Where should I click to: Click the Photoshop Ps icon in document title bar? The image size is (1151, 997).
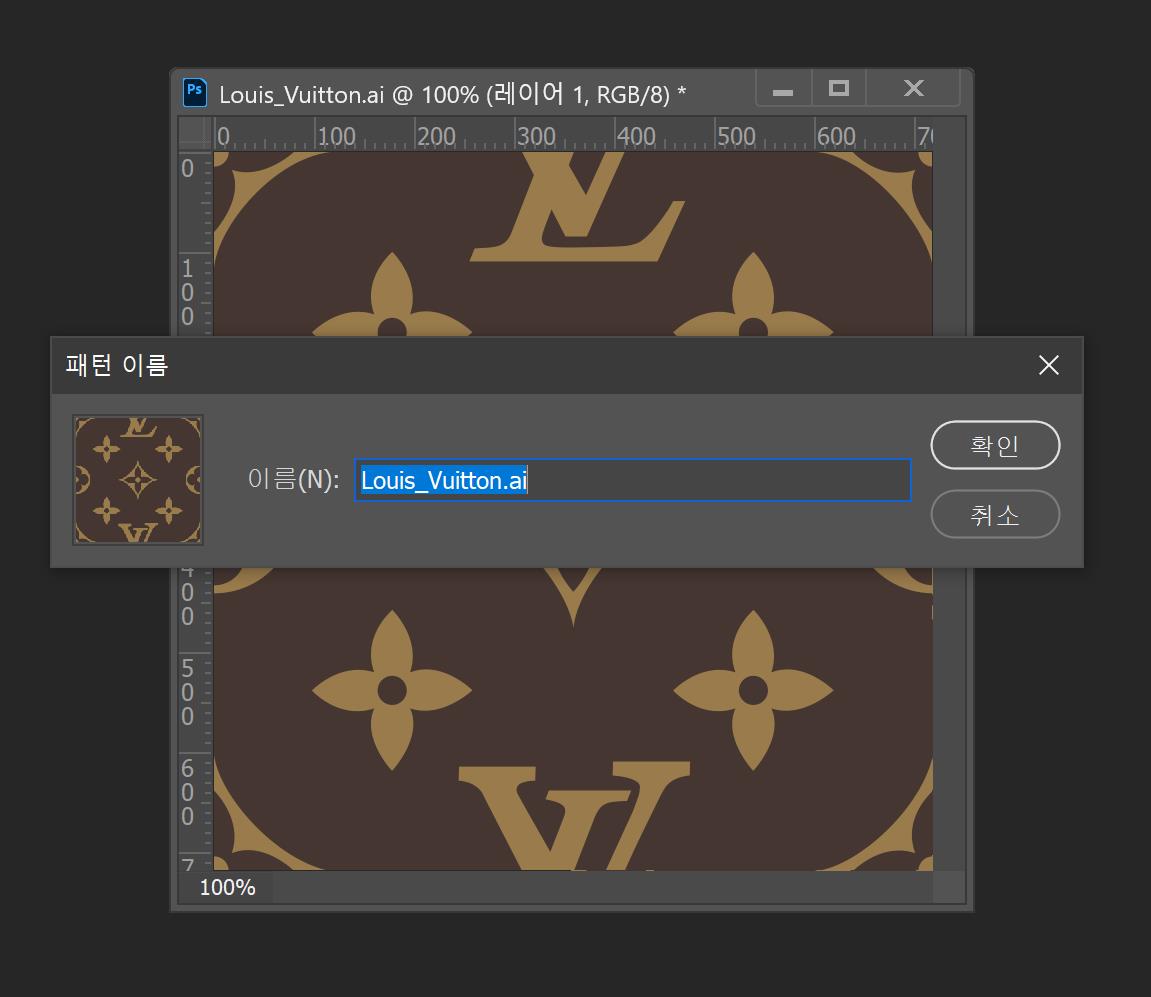[195, 93]
